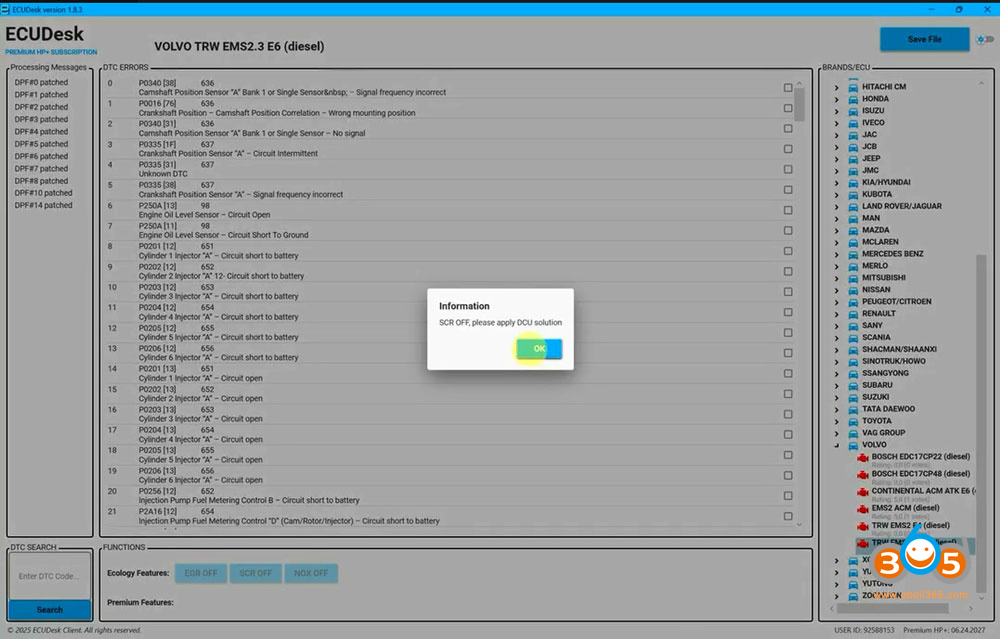The width and height of the screenshot is (1000, 639).
Task: Select the BOSCH EDC17CP48 engine icon
Action: tap(862, 474)
